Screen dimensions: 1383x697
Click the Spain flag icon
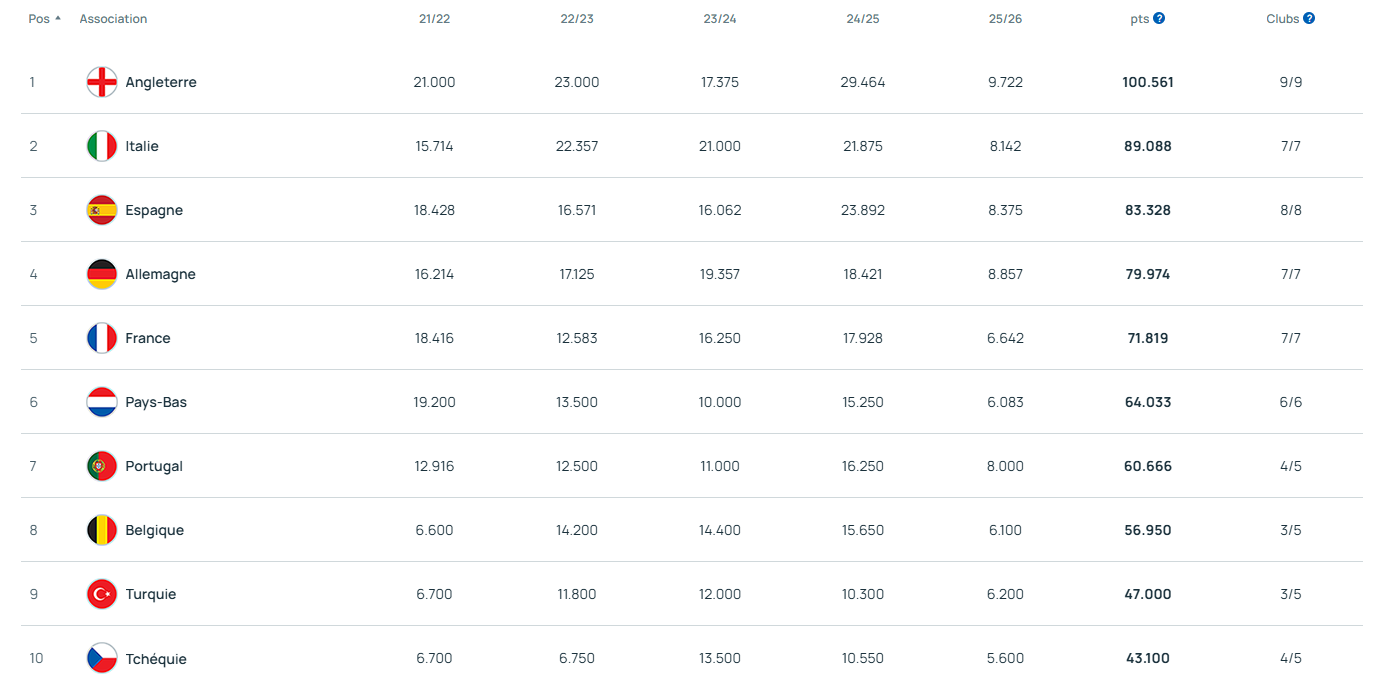click(x=102, y=210)
